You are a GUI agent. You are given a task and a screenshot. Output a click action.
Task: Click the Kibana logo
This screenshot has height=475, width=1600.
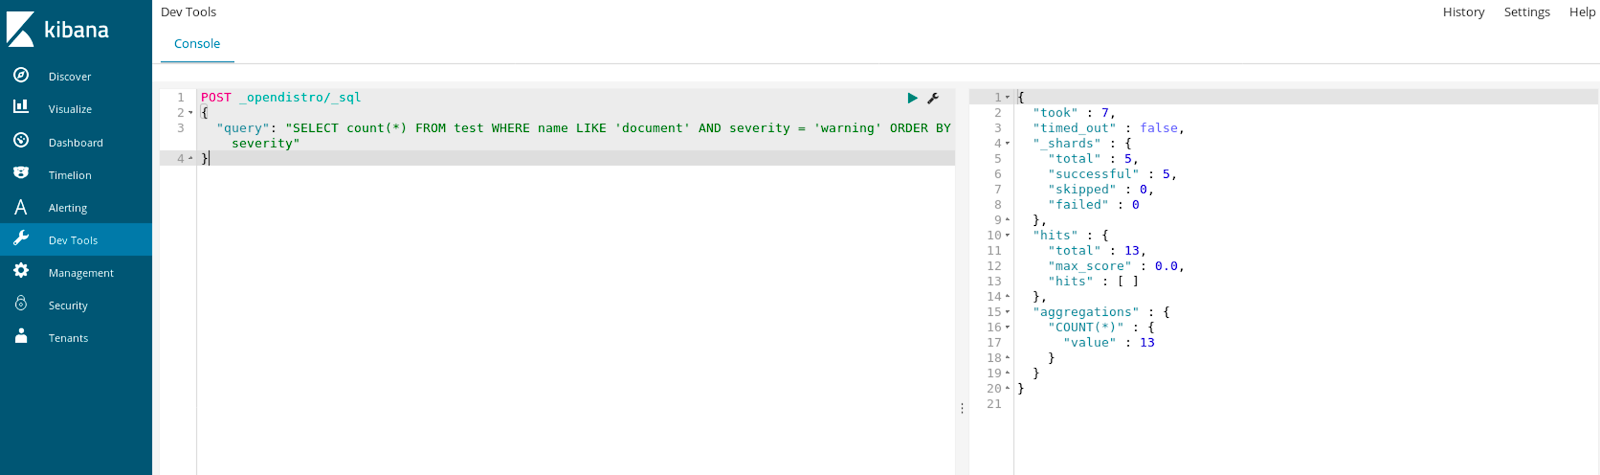58,29
